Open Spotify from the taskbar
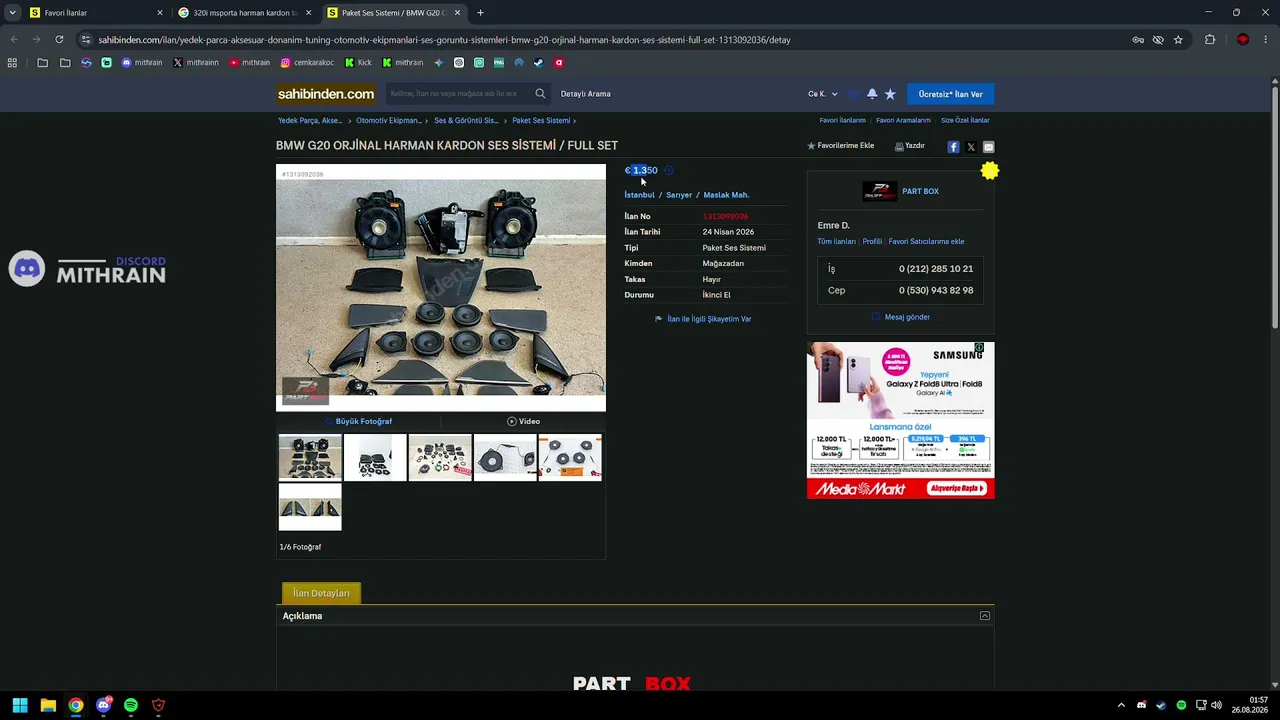The height and width of the screenshot is (720, 1280). point(131,705)
